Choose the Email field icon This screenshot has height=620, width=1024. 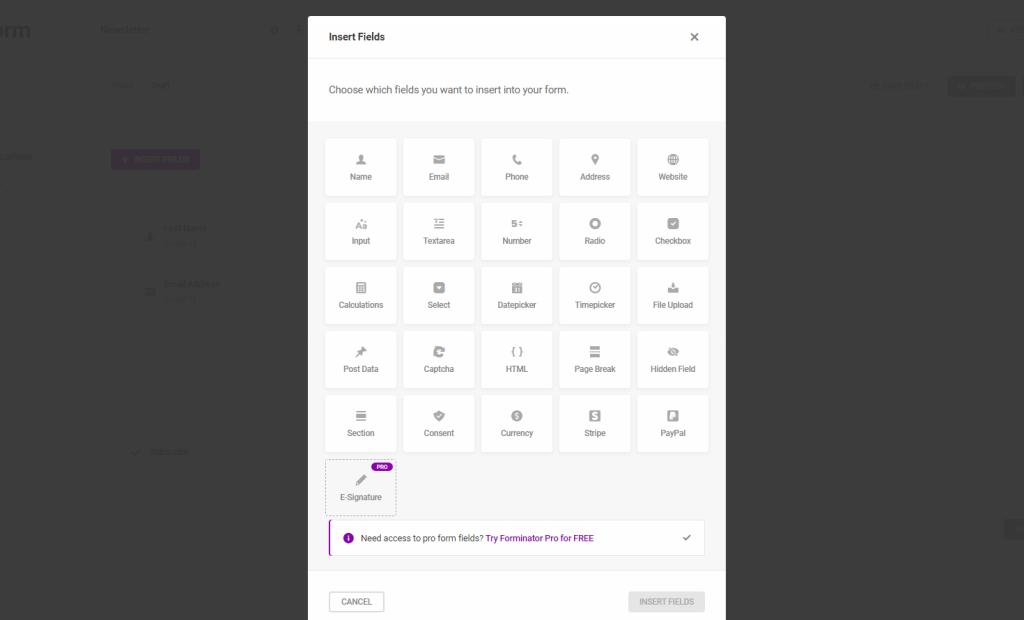pyautogui.click(x=439, y=159)
